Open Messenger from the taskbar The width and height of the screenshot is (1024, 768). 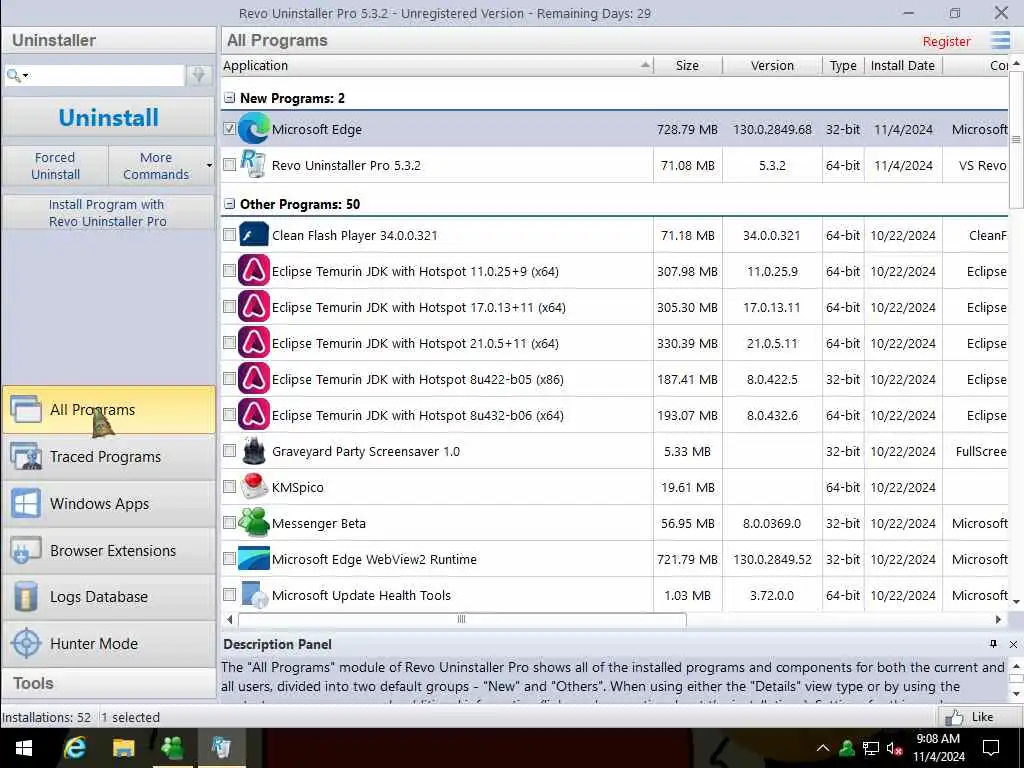[172, 748]
